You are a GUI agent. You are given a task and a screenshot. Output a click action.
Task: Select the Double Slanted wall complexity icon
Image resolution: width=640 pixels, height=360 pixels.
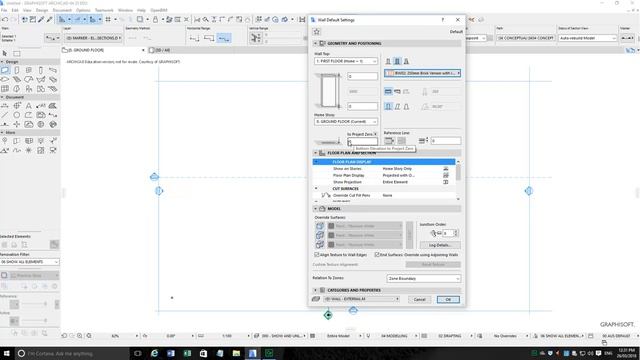(406, 107)
